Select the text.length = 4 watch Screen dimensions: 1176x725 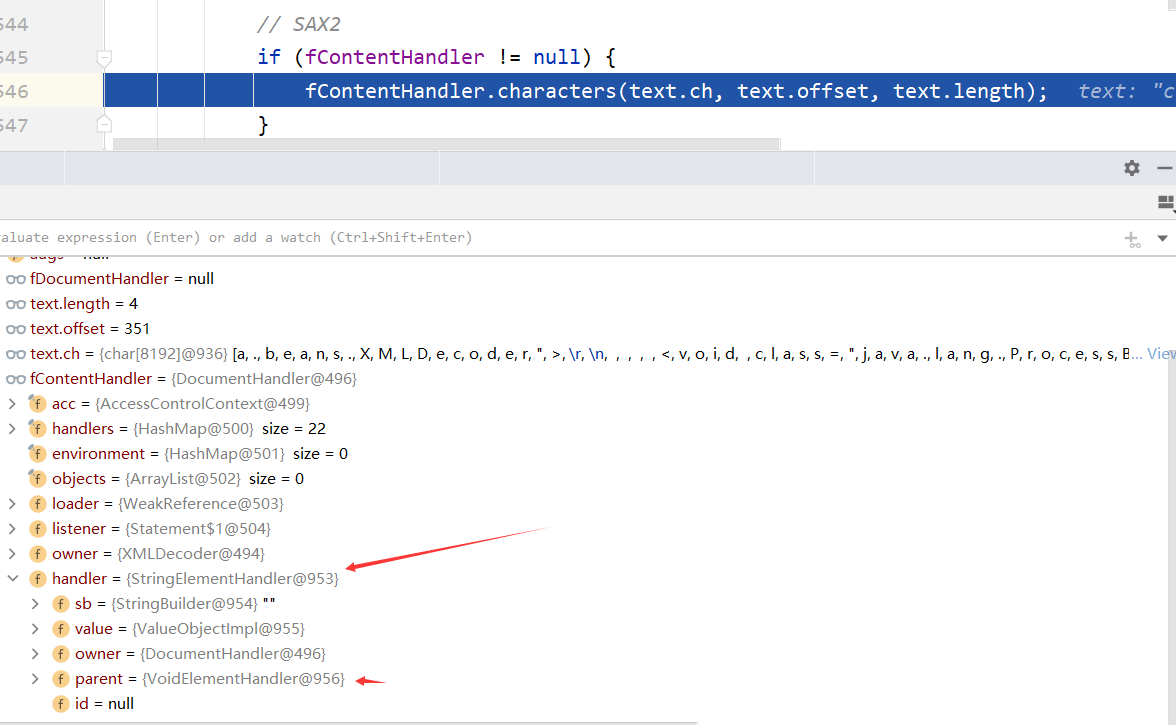84,304
